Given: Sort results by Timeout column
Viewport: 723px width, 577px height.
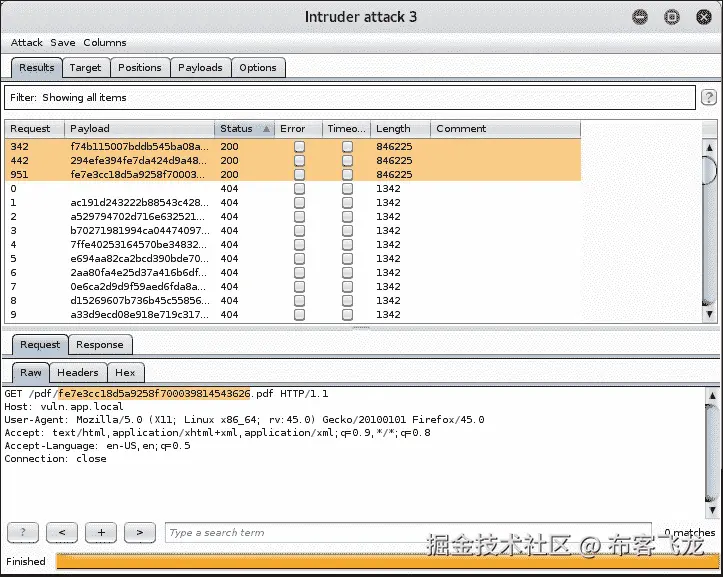Looking at the screenshot, I should click(346, 129).
